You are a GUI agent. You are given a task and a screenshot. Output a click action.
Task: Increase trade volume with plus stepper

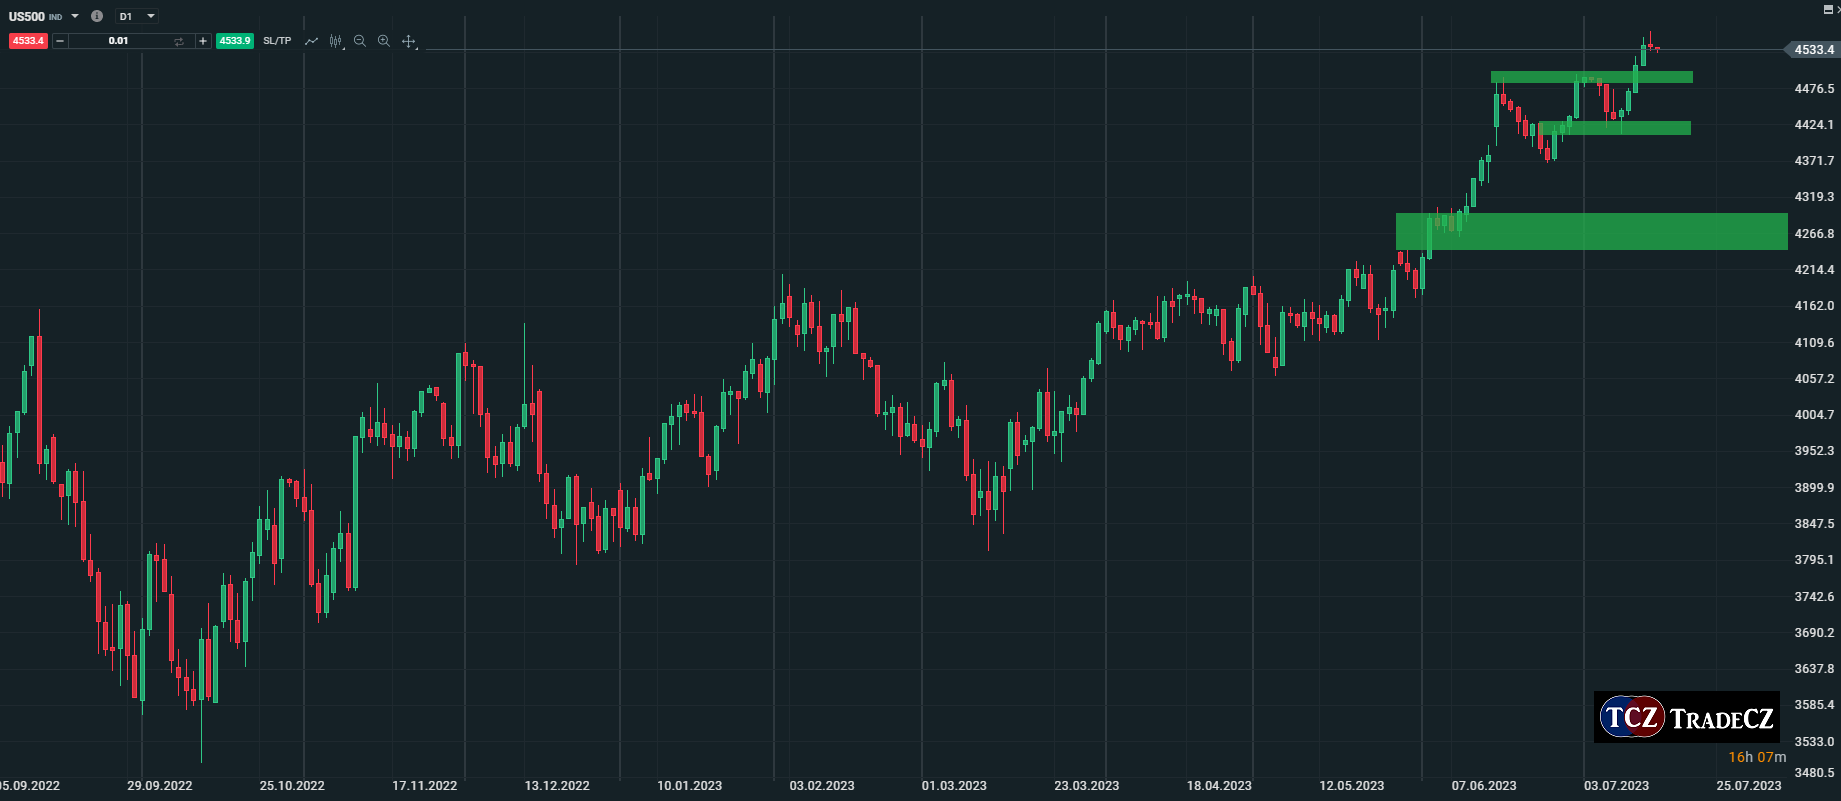pyautogui.click(x=203, y=41)
